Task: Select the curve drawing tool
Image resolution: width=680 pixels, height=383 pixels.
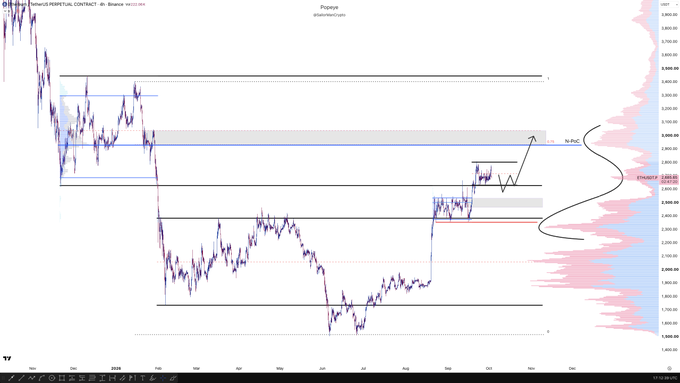Action: (42, 378)
